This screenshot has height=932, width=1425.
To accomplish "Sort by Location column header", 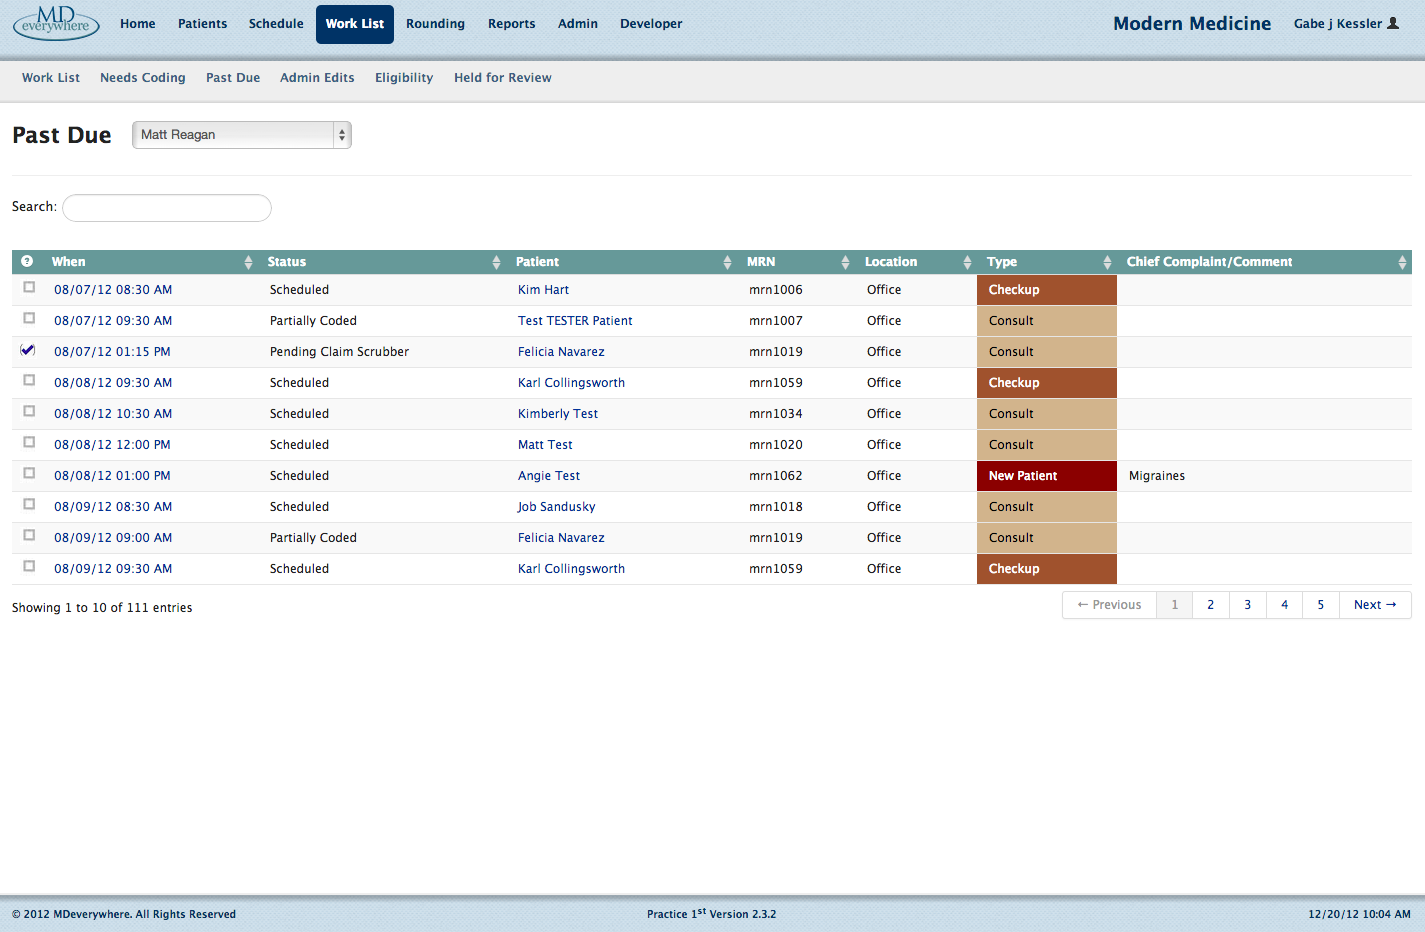I will click(891, 262).
